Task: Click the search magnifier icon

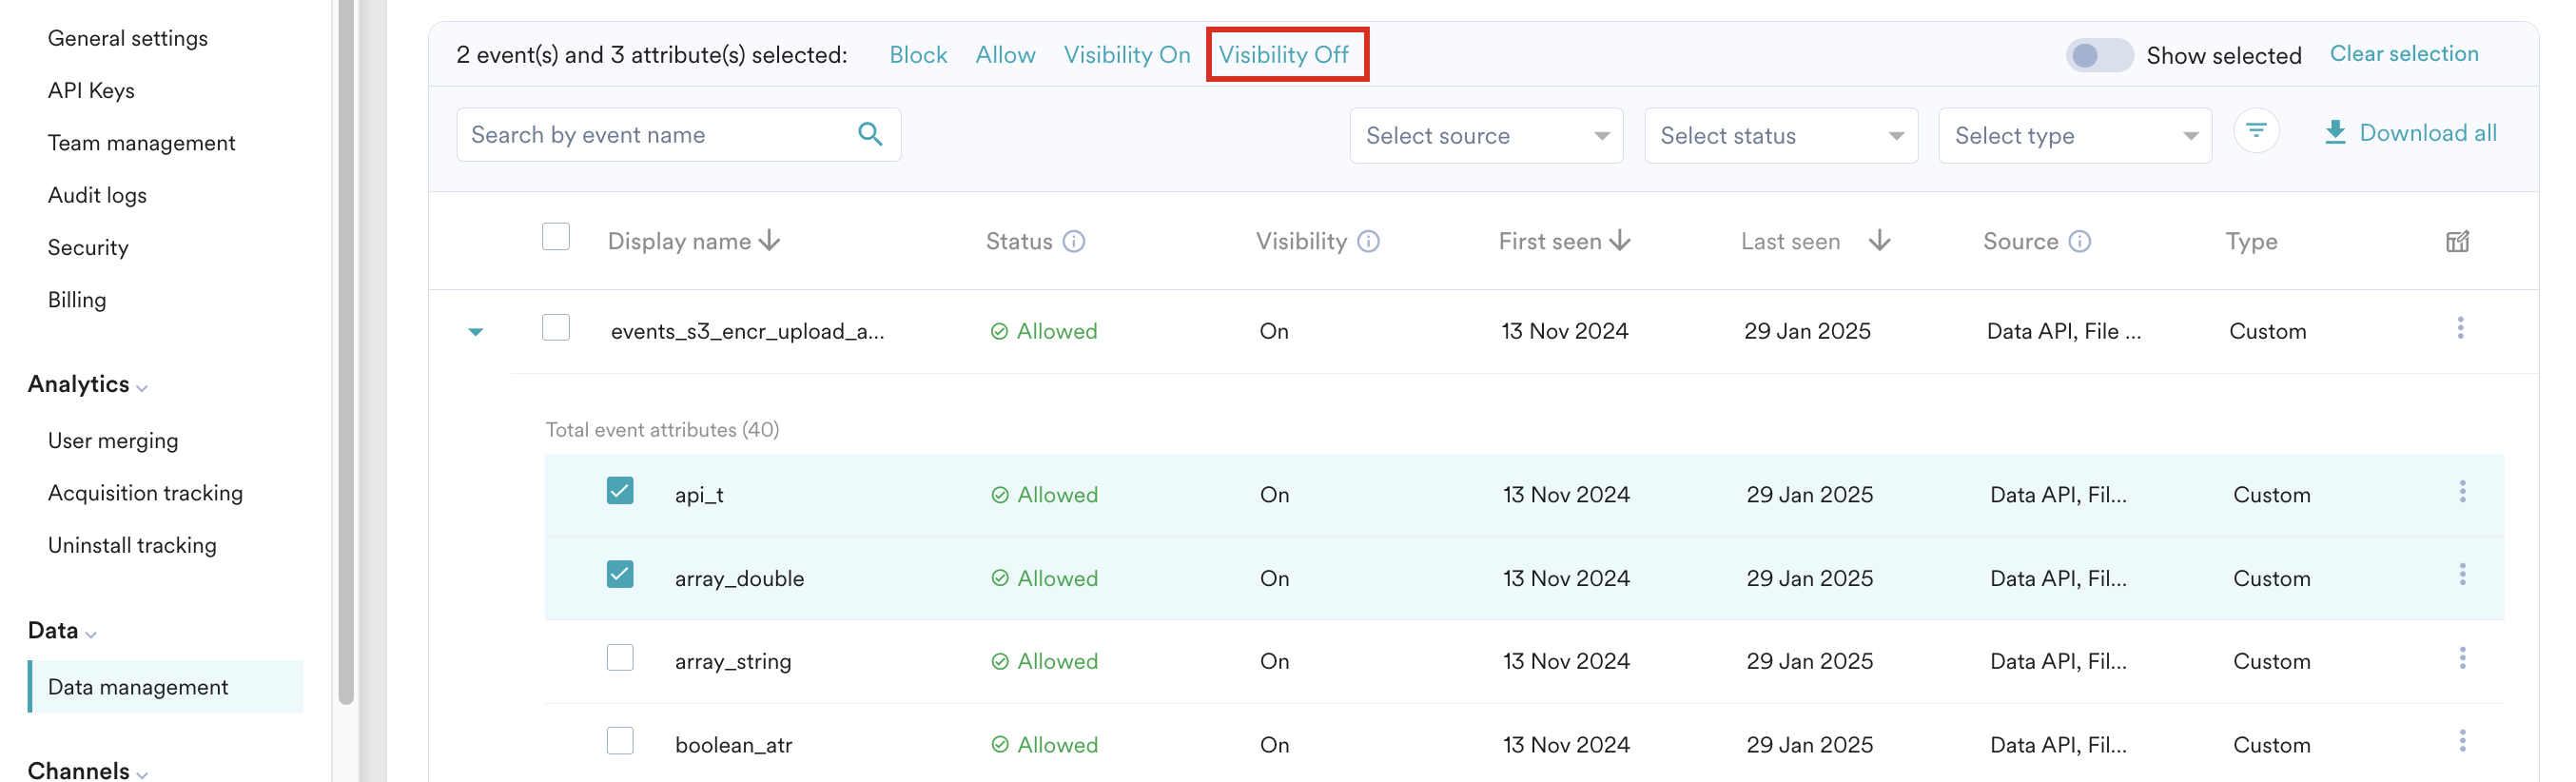Action: [870, 134]
